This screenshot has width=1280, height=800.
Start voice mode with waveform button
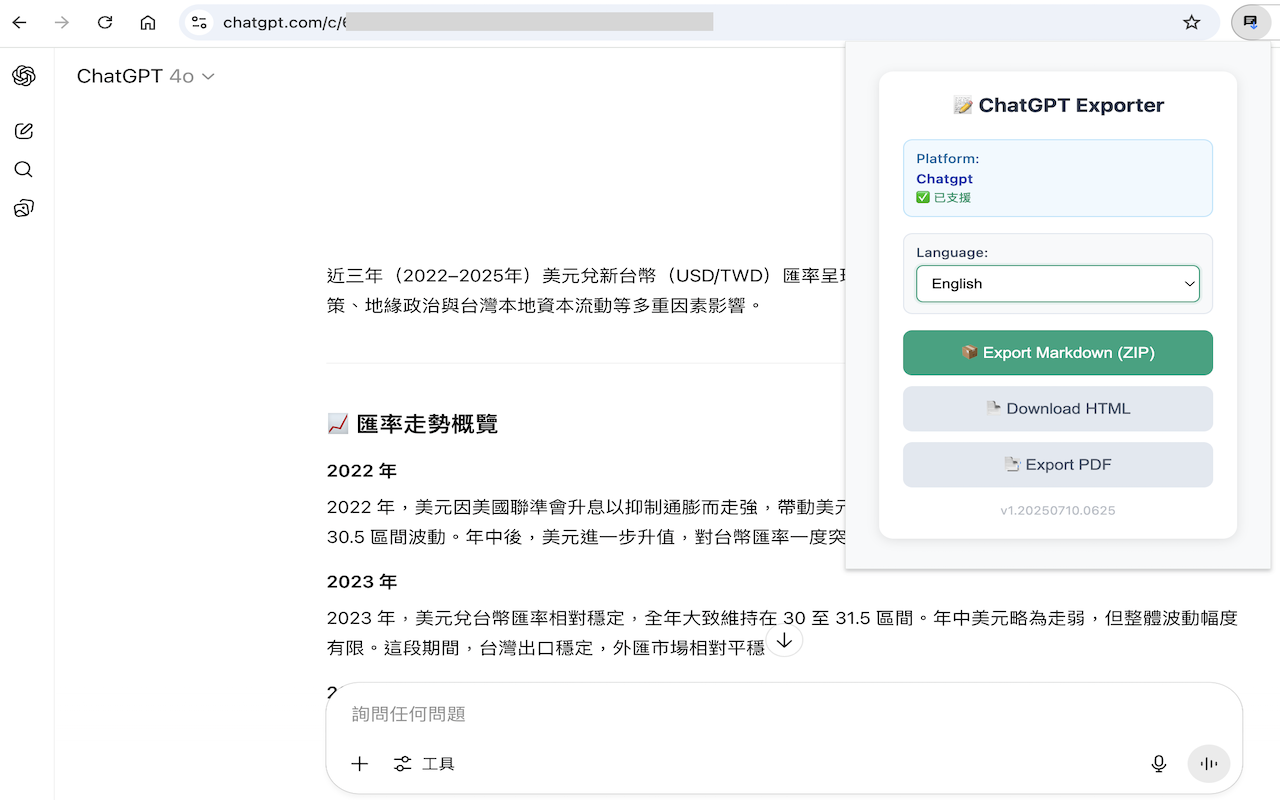1209,764
